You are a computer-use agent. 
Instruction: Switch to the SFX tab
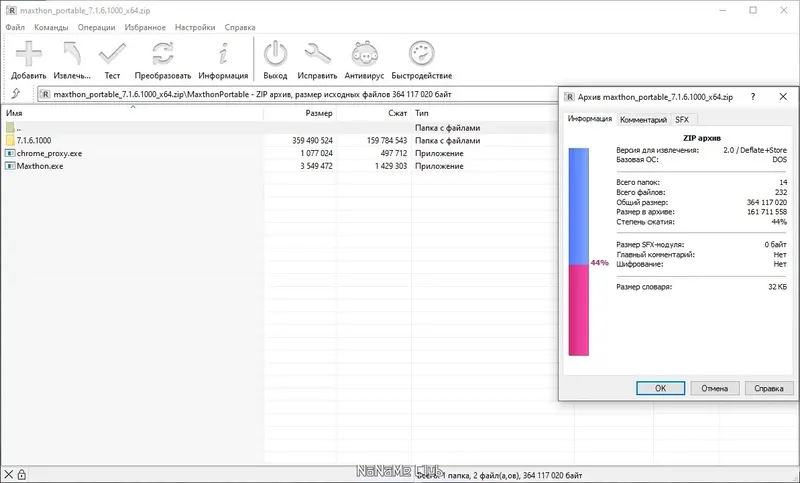click(x=682, y=119)
